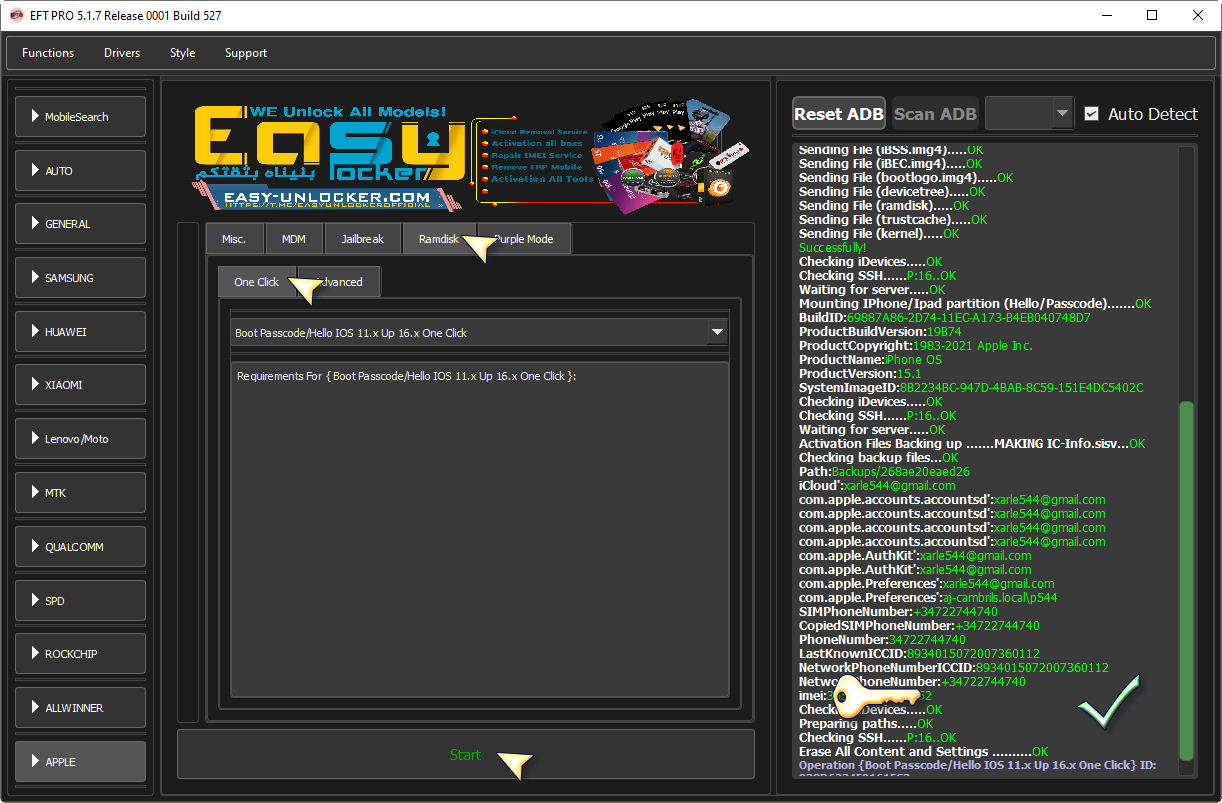Screen dimensions: 1222x803
Task: Click the Scan ADB button
Action: coord(935,114)
